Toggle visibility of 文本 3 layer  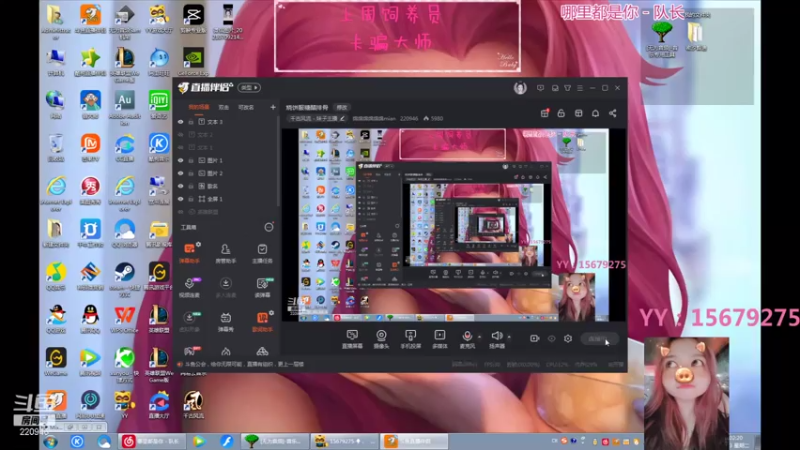pos(181,122)
